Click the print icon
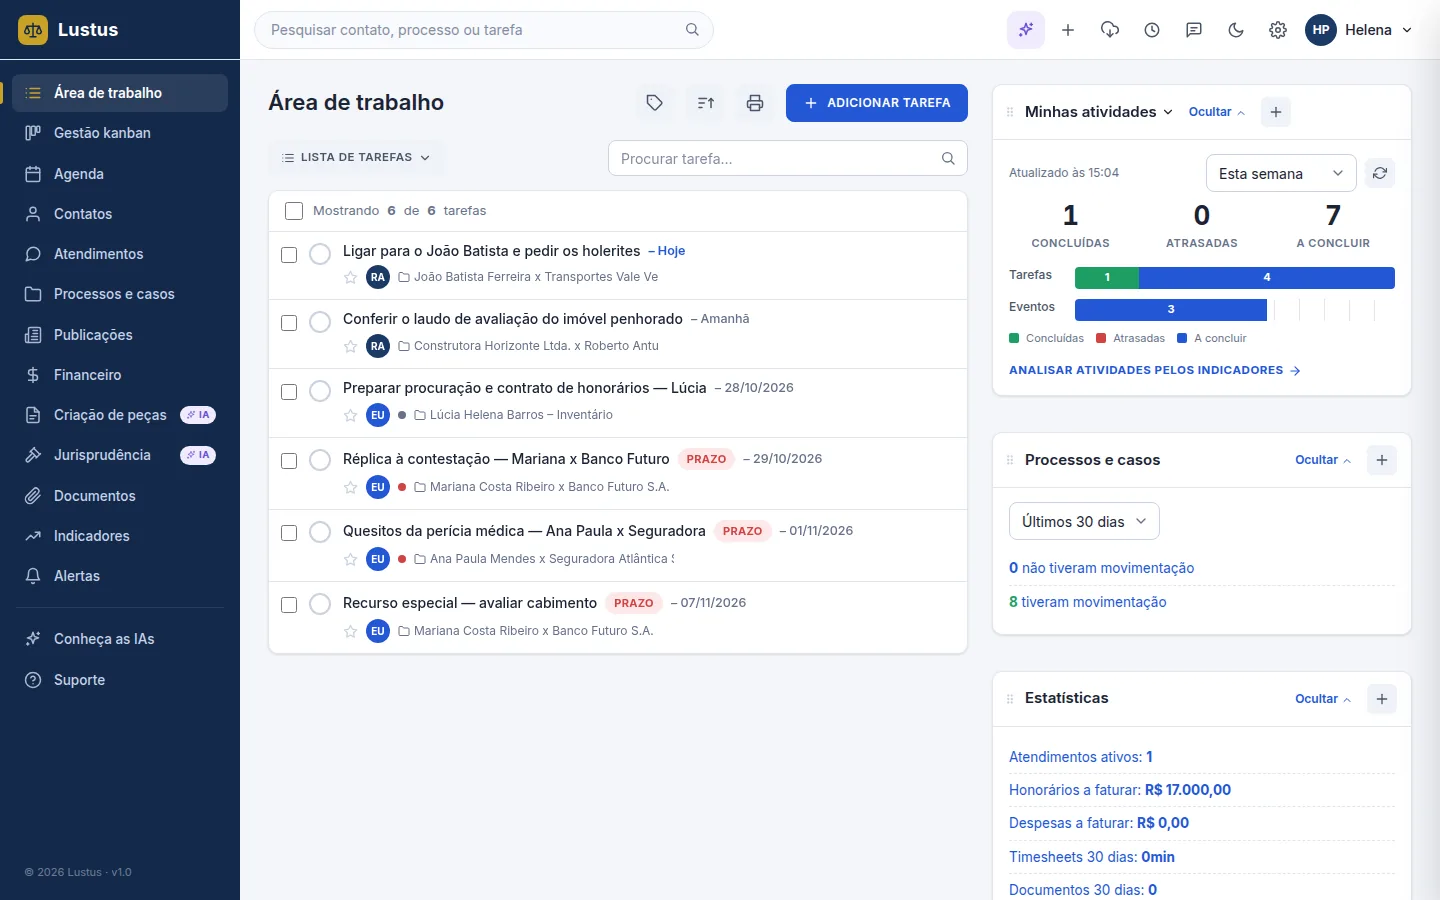 click(755, 103)
